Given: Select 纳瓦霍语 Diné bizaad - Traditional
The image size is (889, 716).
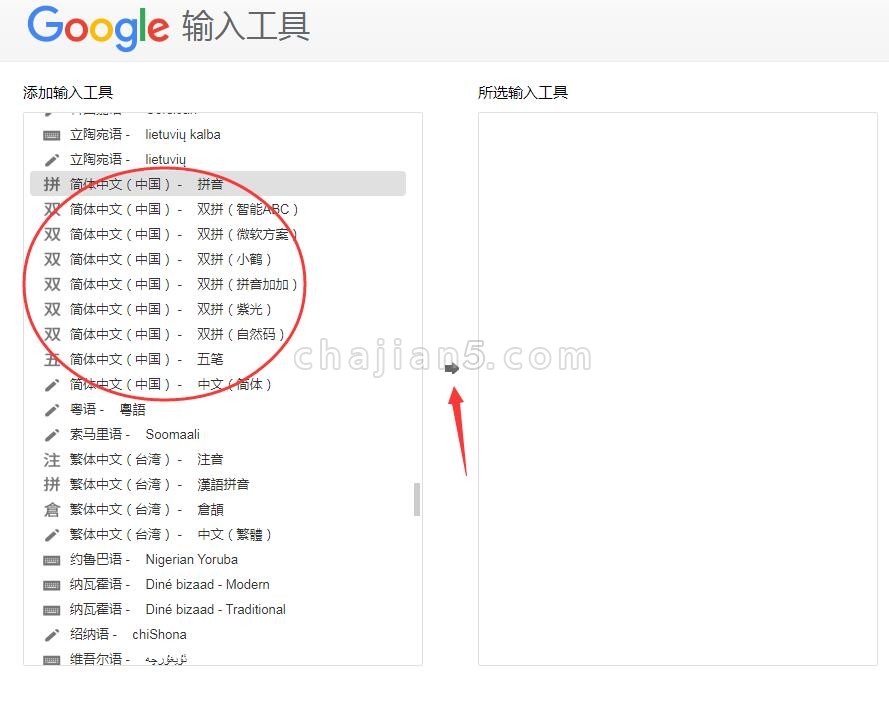Looking at the screenshot, I should coord(218,609).
